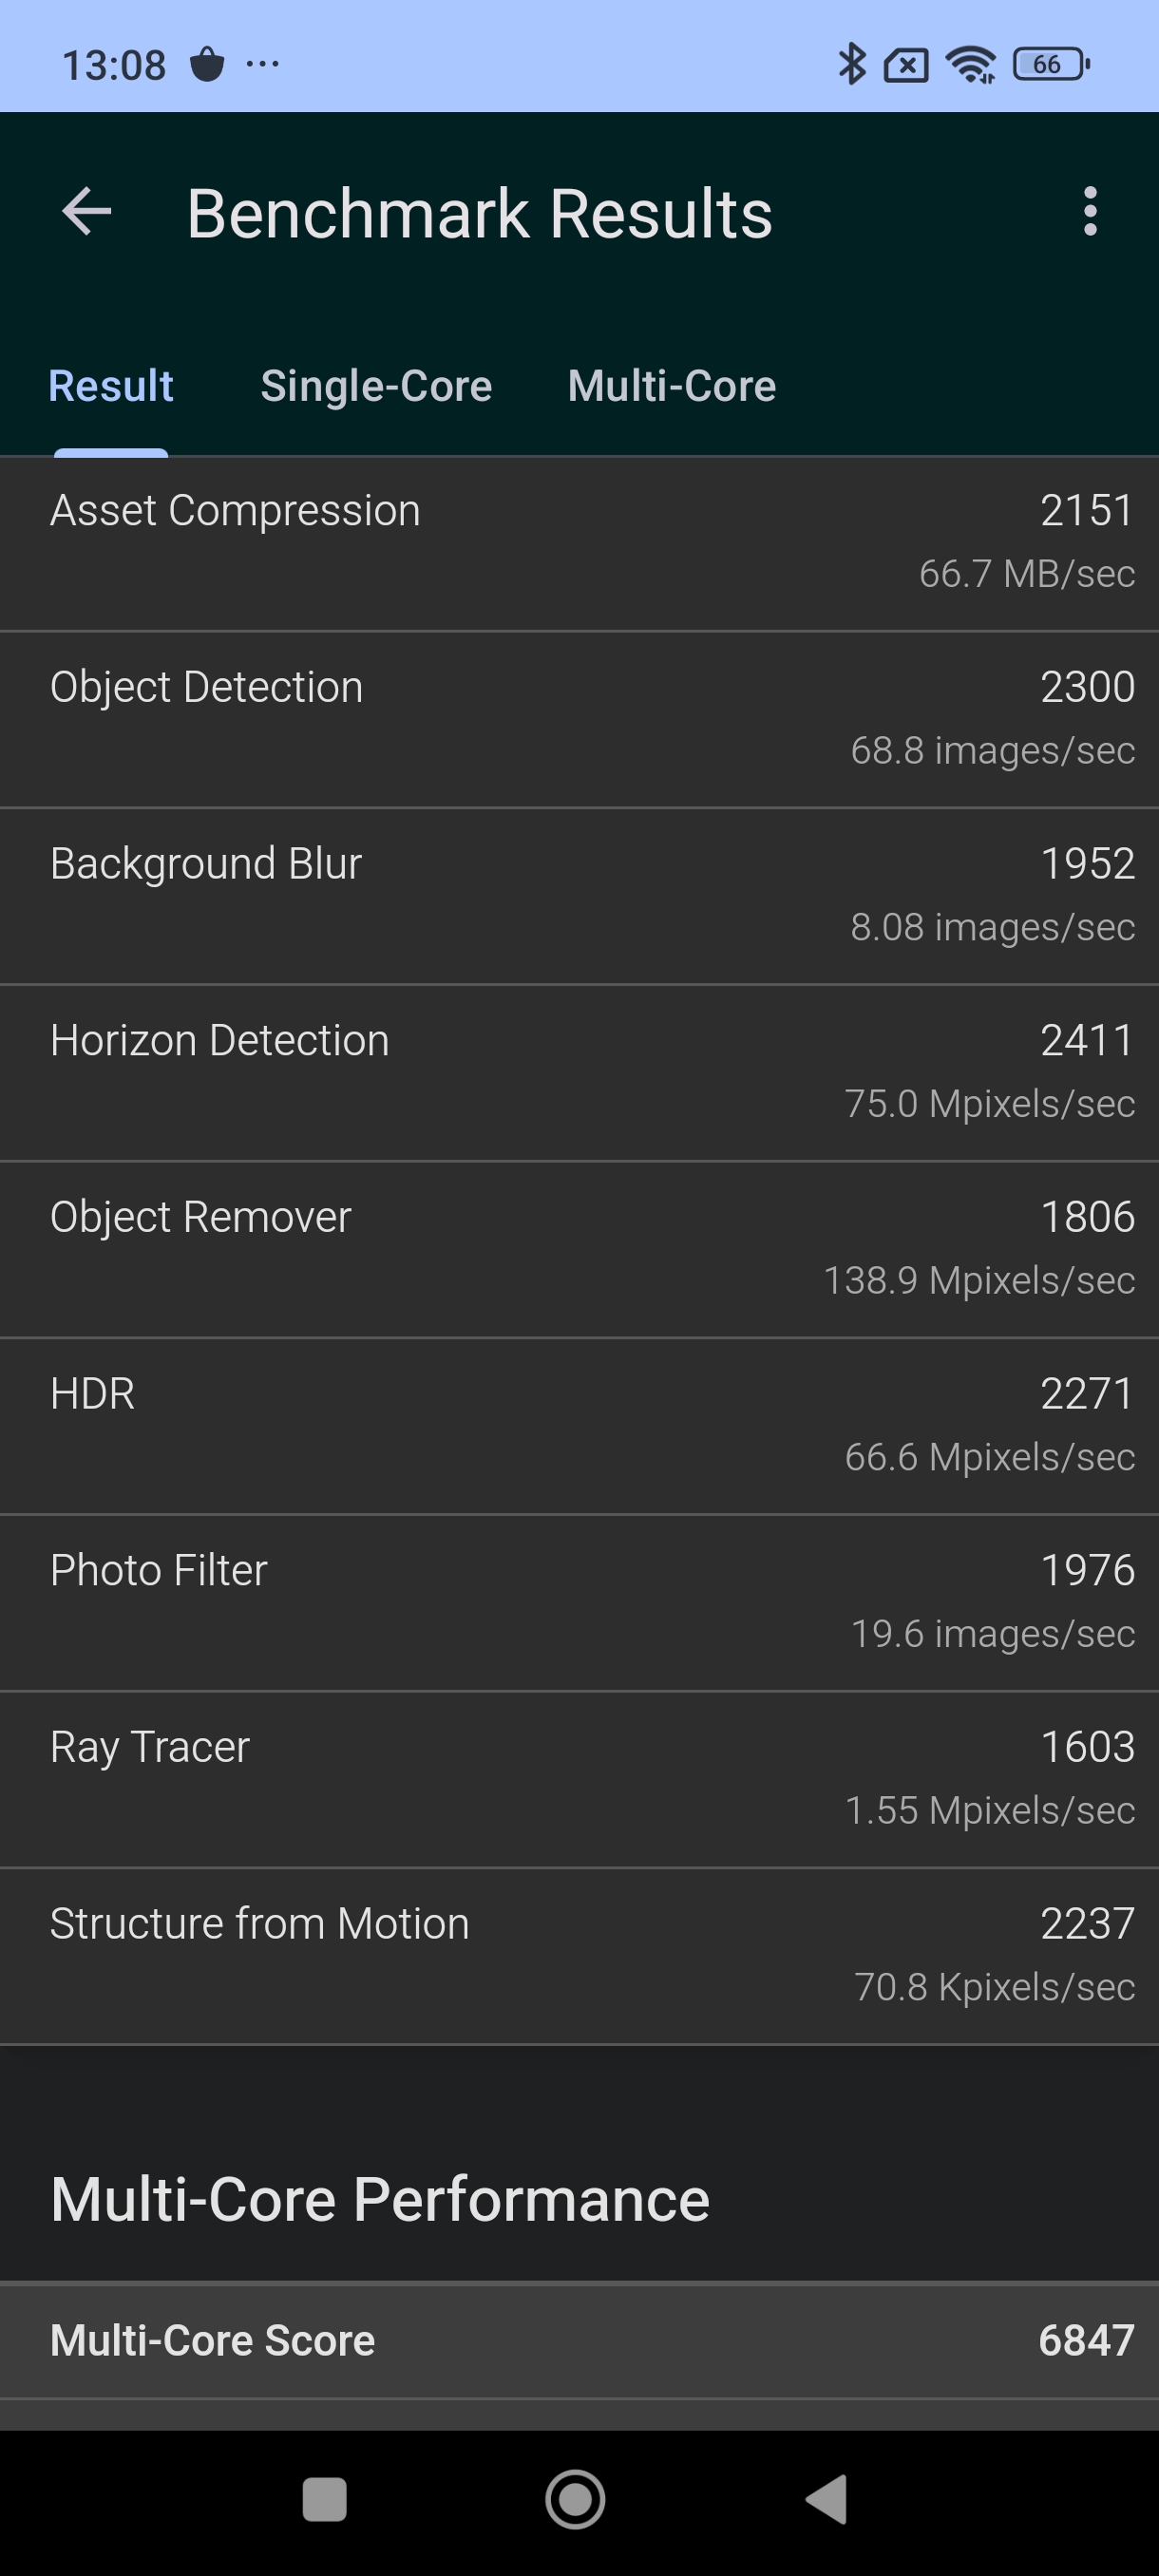Image resolution: width=1159 pixels, height=2576 pixels.
Task: Tap the back arrow icon
Action: pos(87,212)
